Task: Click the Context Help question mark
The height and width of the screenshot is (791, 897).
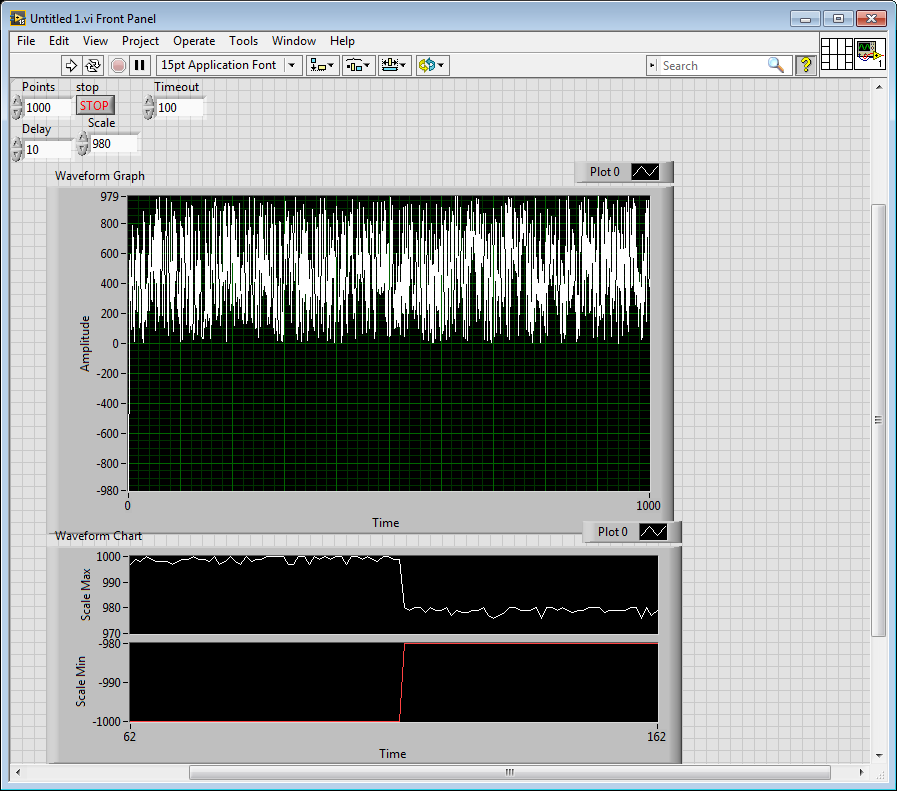Action: tap(805, 65)
